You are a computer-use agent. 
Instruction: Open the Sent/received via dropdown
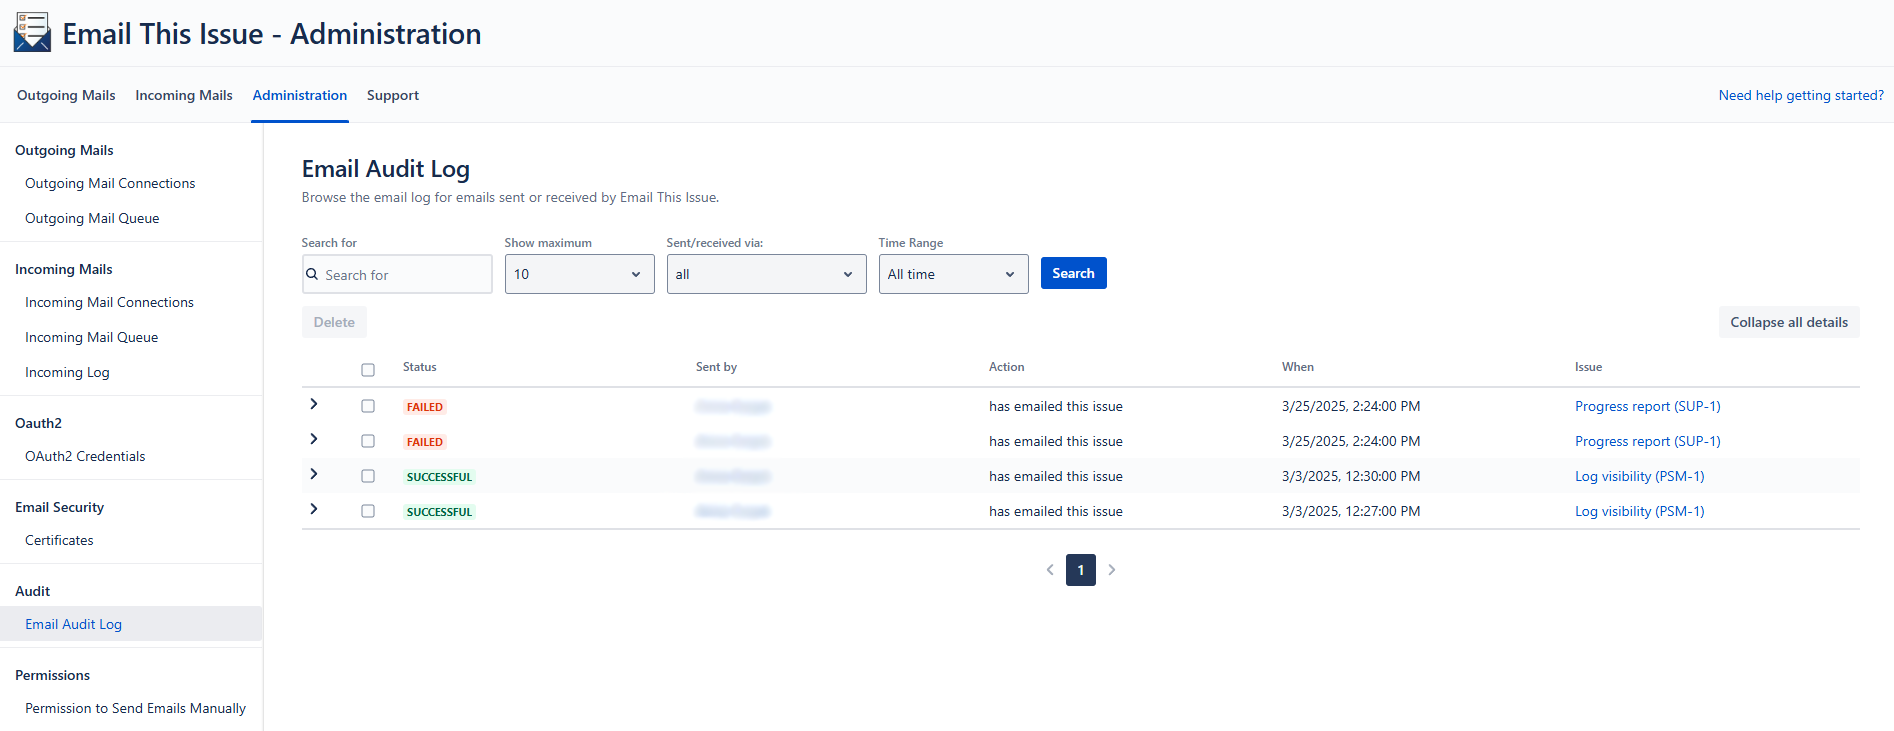tap(766, 274)
